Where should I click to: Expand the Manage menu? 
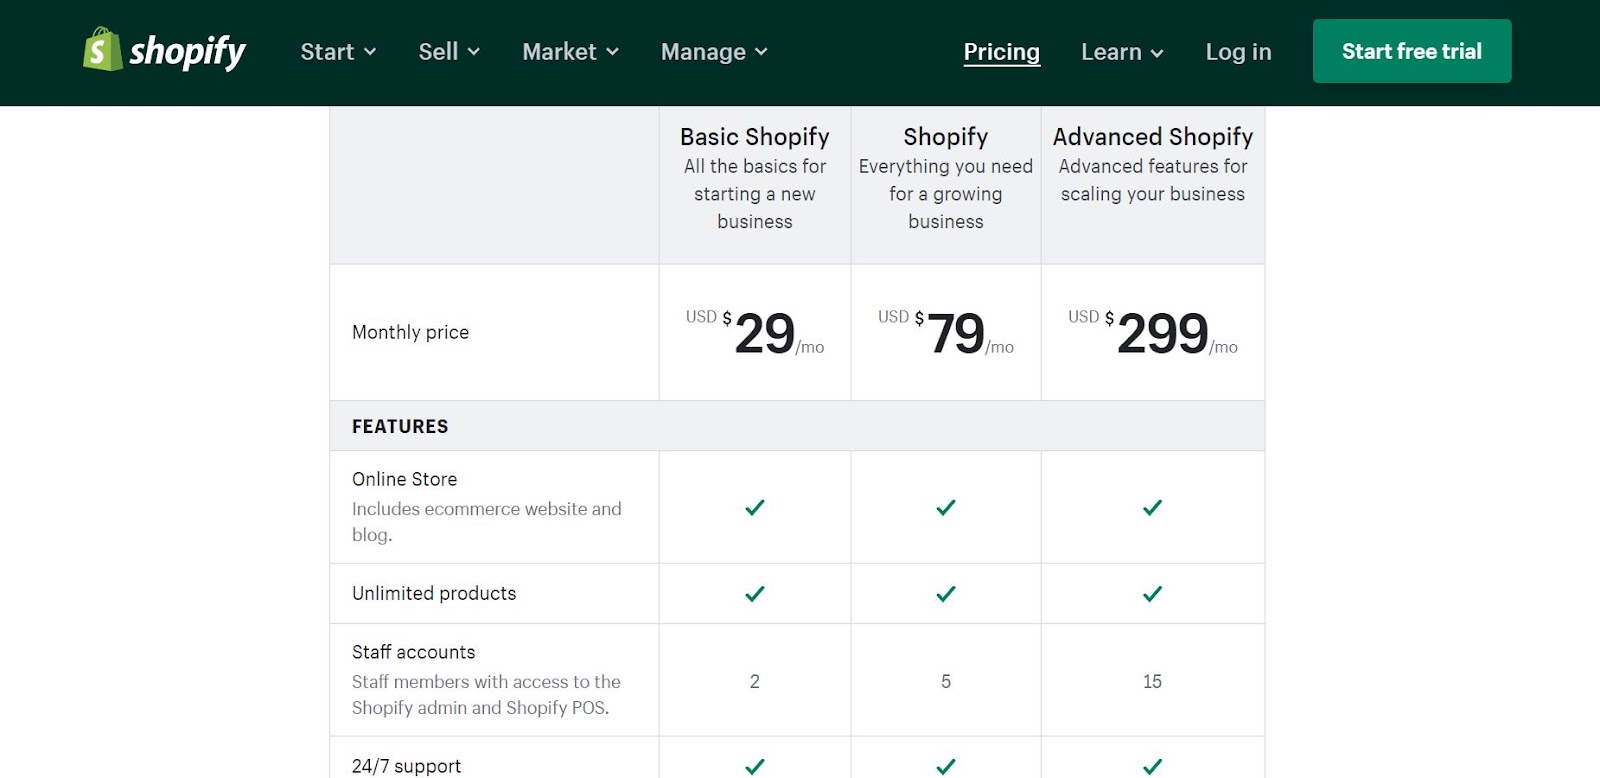[714, 52]
